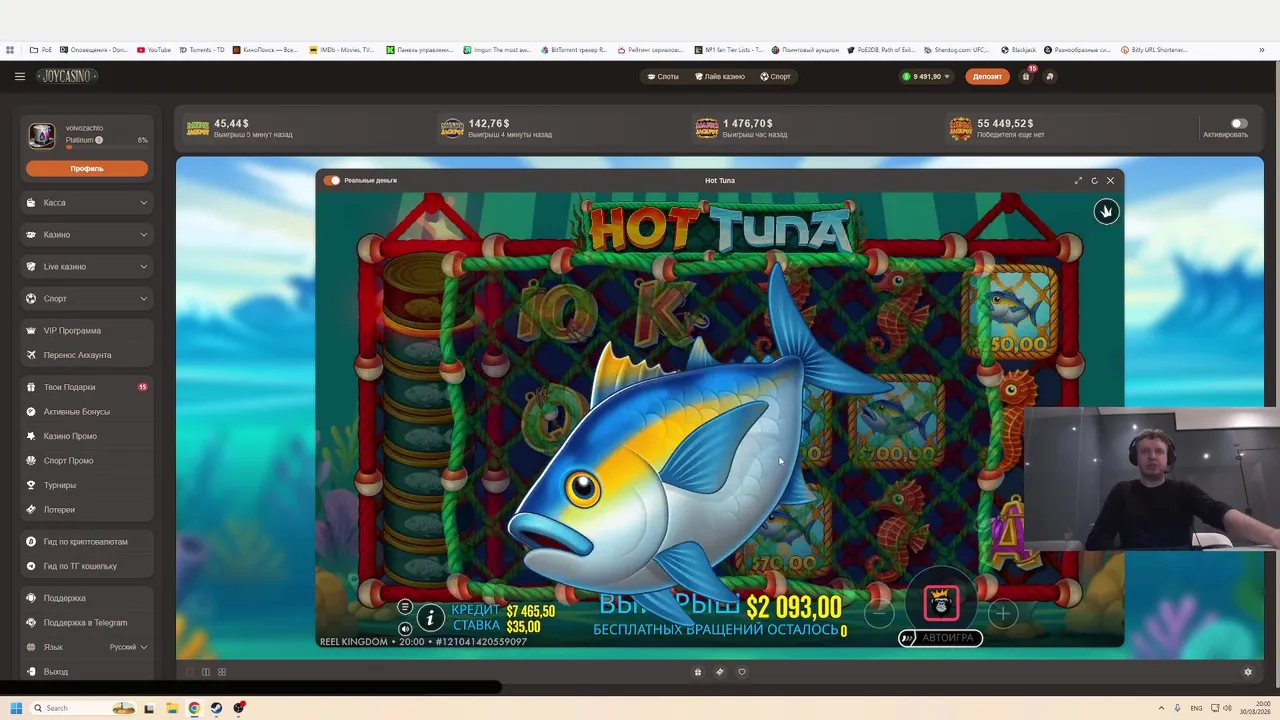Click the round arrow badge in game corner

[x=1106, y=211]
